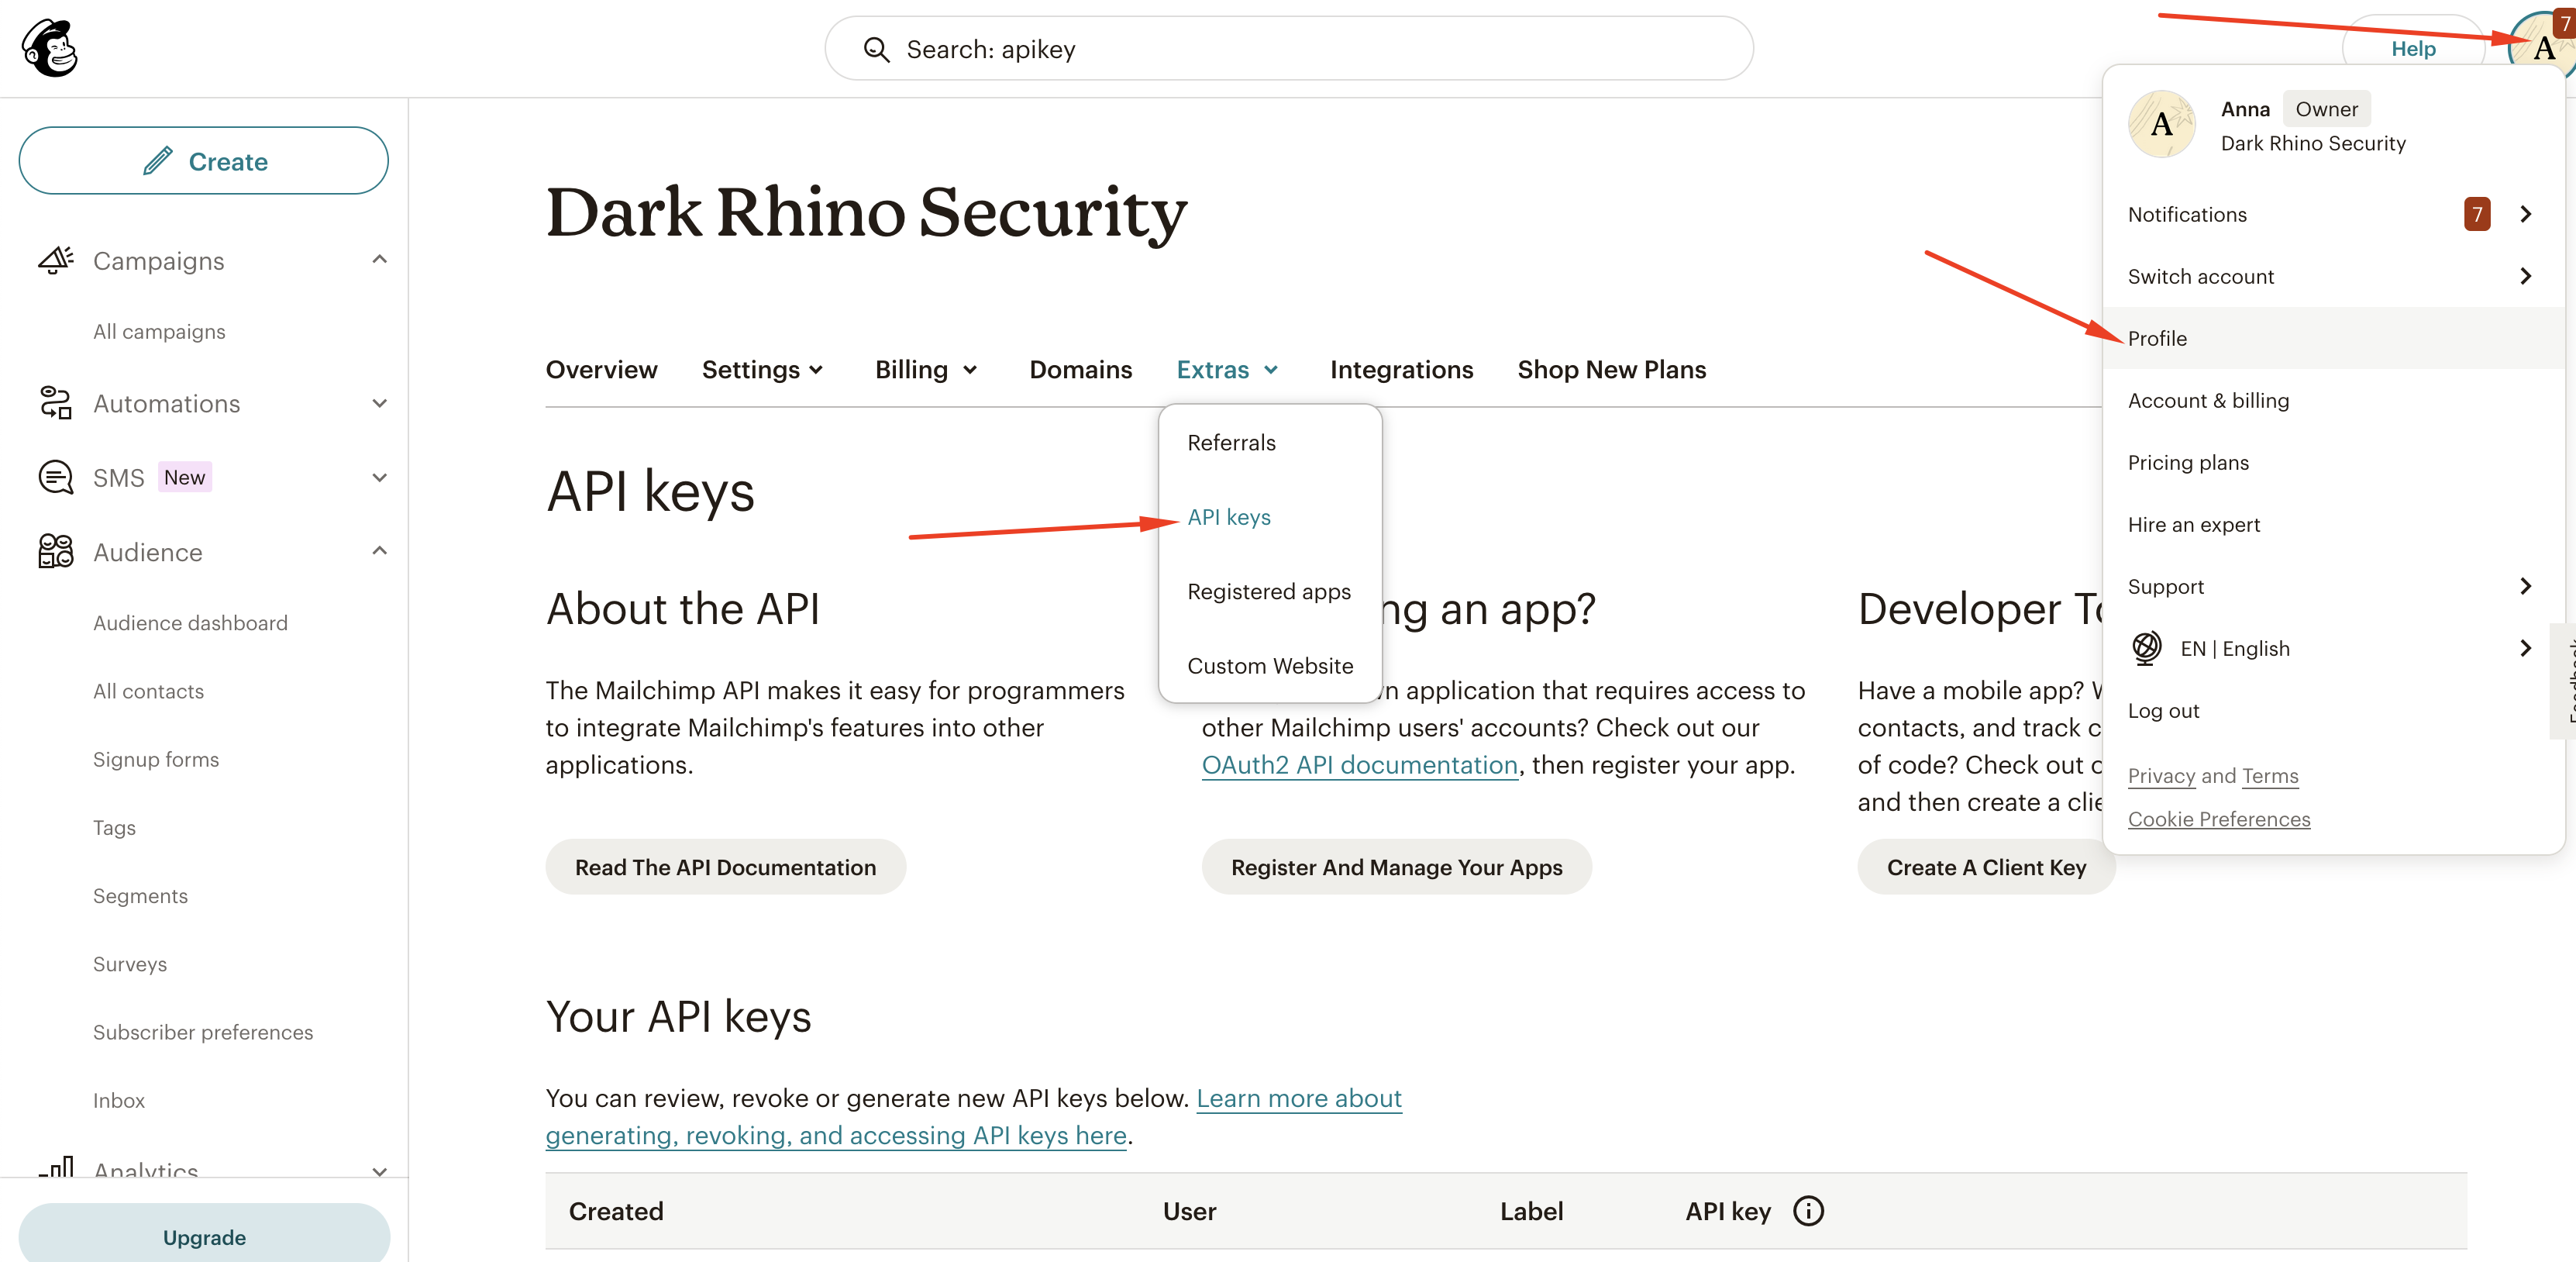The image size is (2576, 1262).
Task: Click the Mailchimp Freddie logo
Action: coord(50,49)
